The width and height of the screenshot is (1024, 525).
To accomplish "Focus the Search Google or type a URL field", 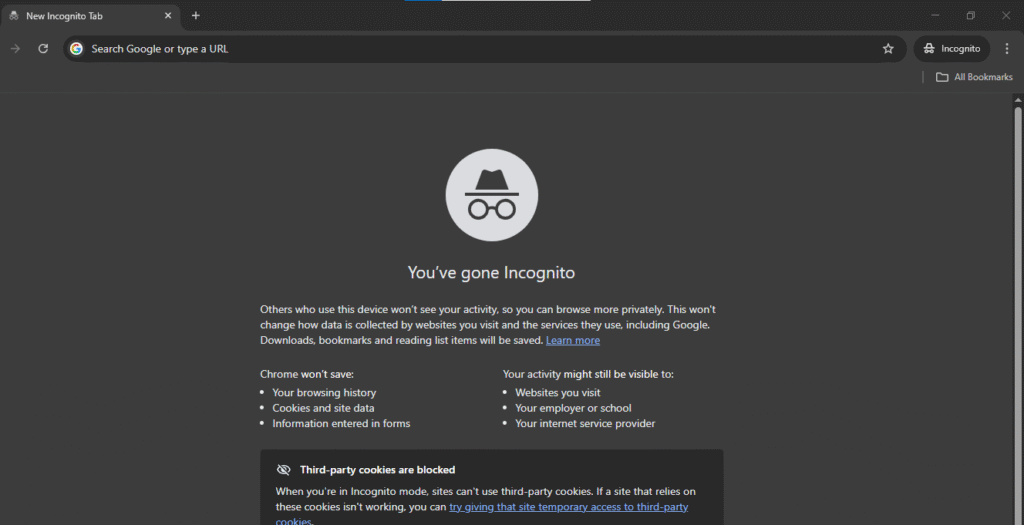I will click(483, 49).
